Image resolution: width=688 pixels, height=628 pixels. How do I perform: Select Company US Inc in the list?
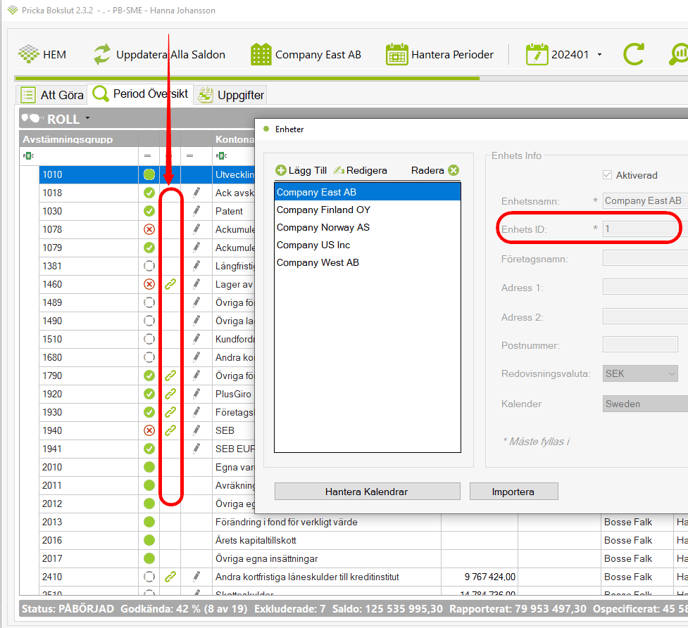tap(367, 245)
